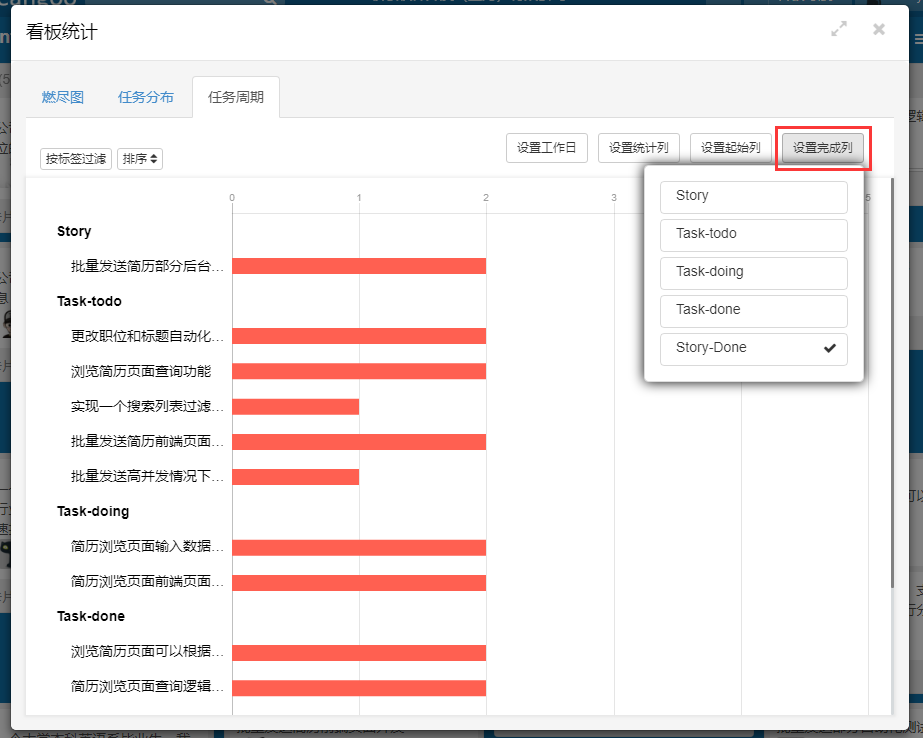Viewport: 923px width, 738px height.
Task: Select the Task-todo option in the list
Action: pos(753,235)
